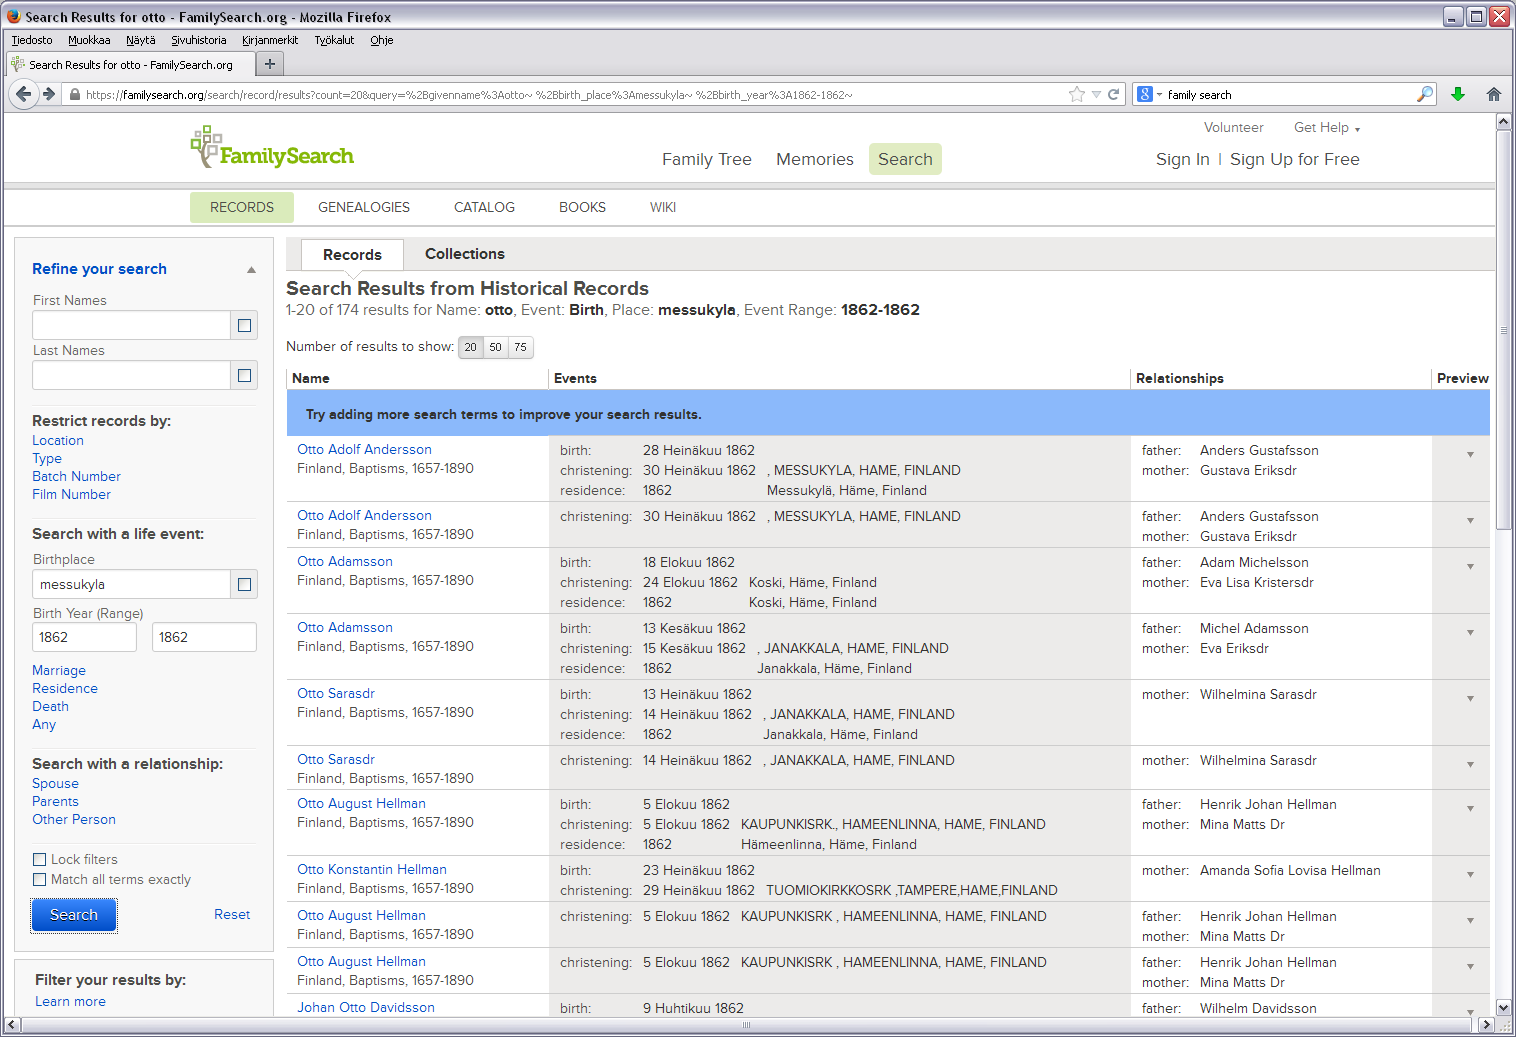Click the Learn more link
The image size is (1516, 1037).
click(70, 1002)
